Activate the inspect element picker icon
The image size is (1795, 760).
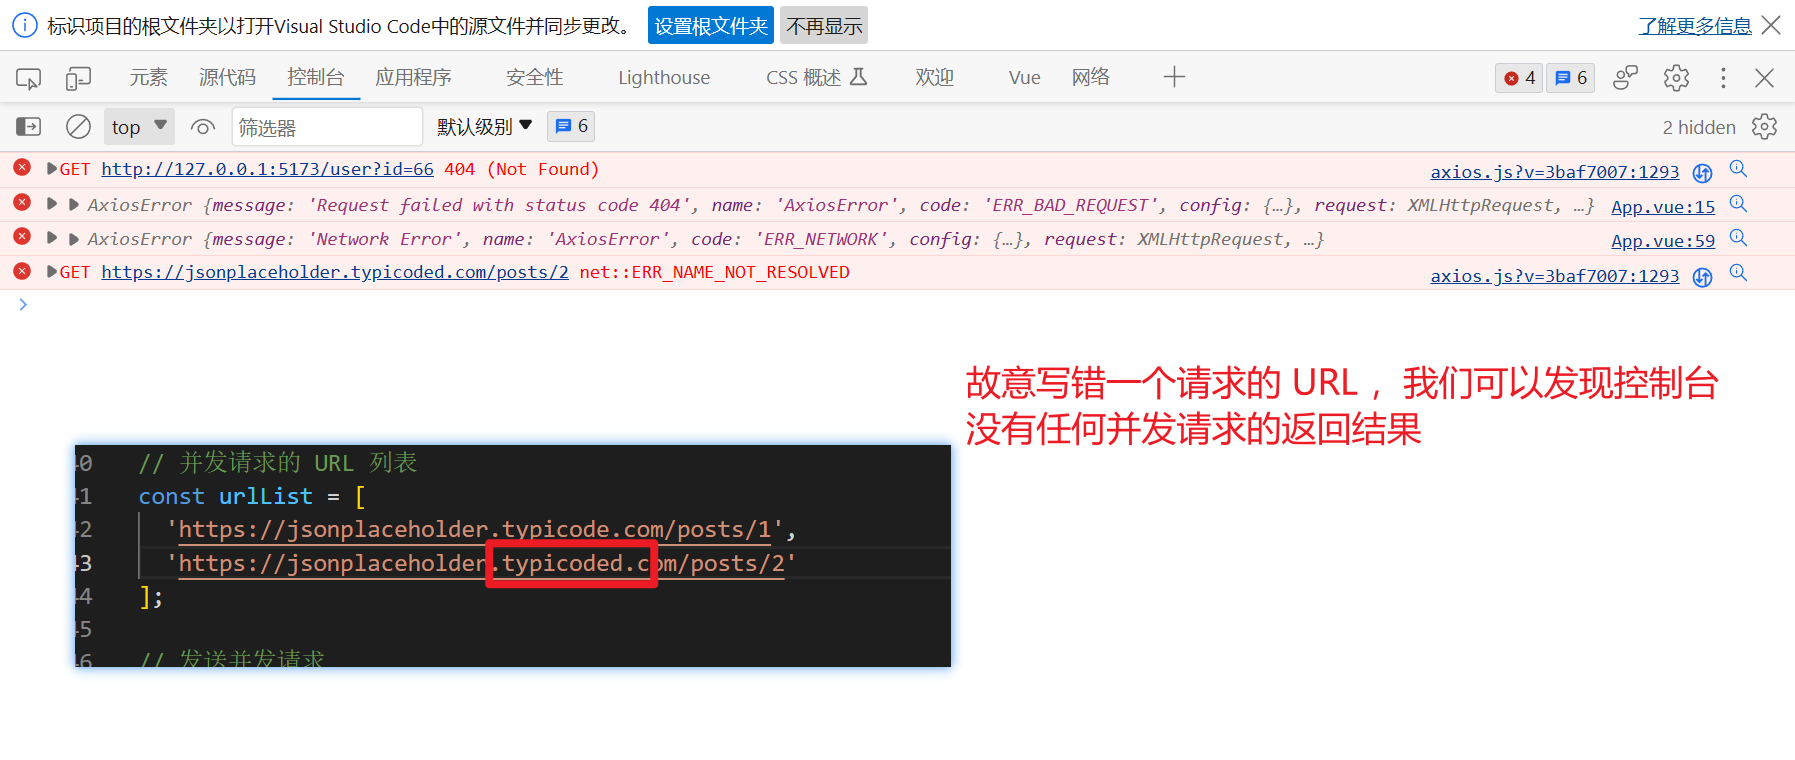(x=28, y=78)
